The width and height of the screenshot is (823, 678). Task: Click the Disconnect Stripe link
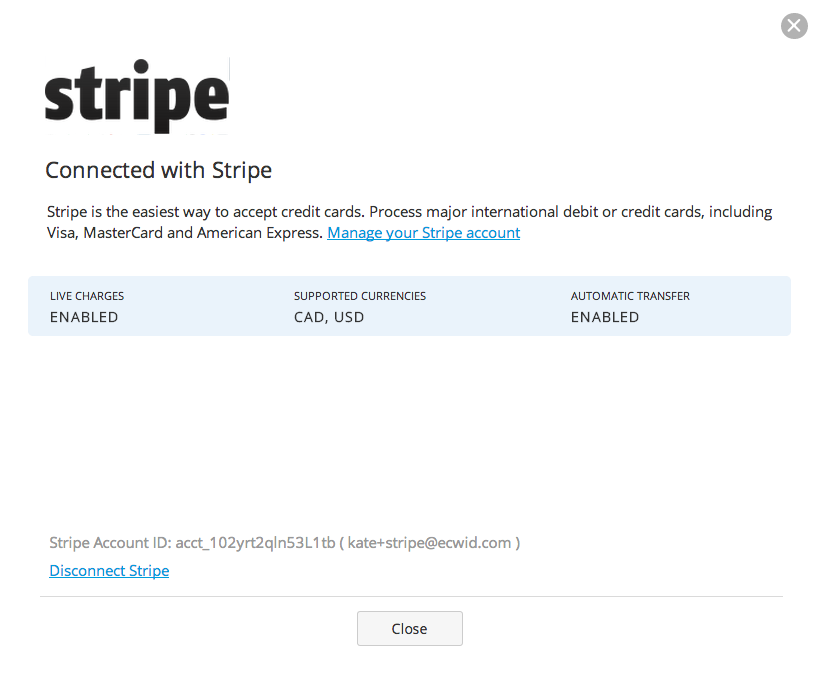tap(109, 570)
